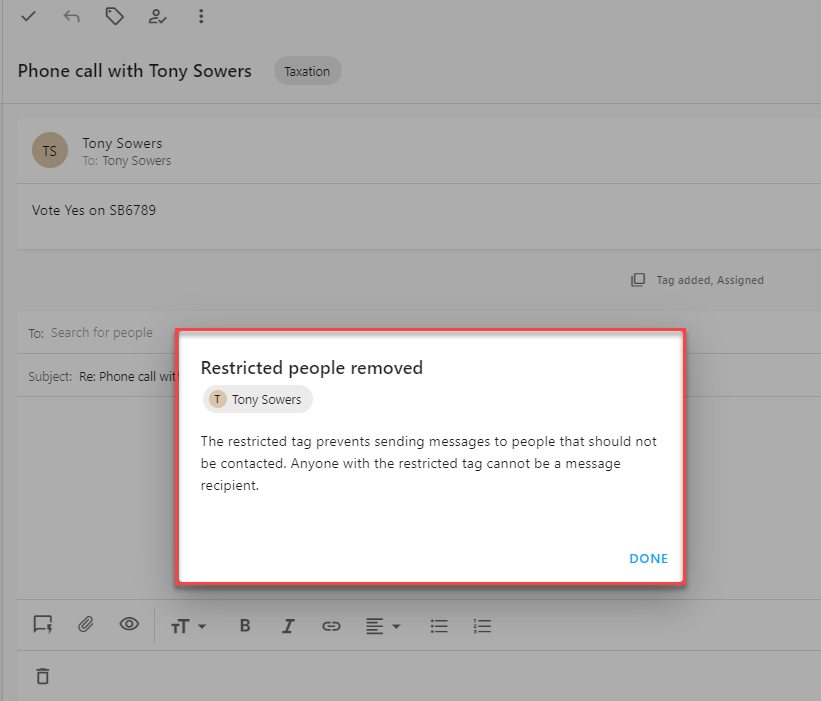The height and width of the screenshot is (701, 821).
Task: Toggle bold formatting
Action: 245,626
